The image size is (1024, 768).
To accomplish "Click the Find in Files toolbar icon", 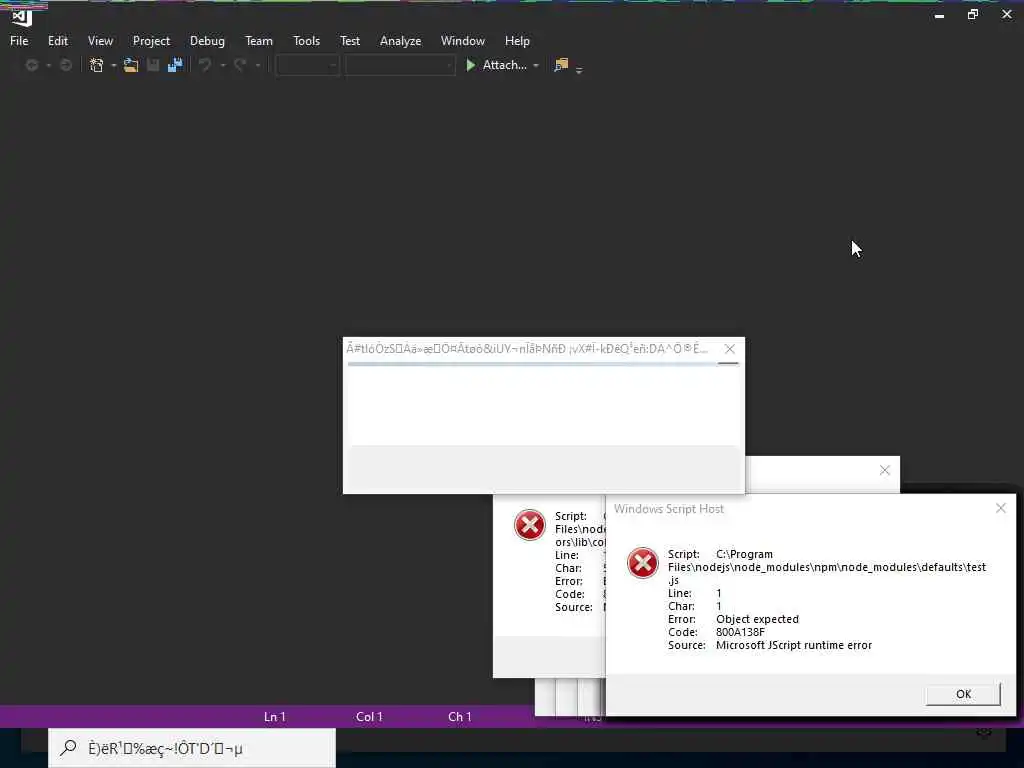I will tap(561, 65).
